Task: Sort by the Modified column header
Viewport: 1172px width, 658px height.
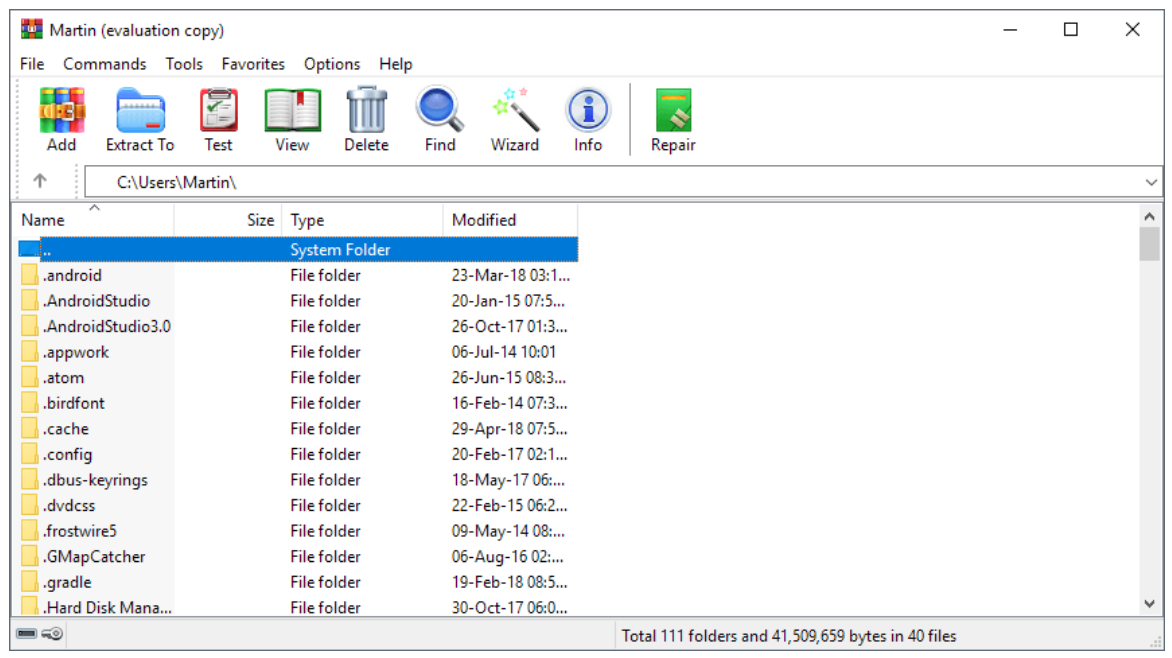Action: click(511, 220)
